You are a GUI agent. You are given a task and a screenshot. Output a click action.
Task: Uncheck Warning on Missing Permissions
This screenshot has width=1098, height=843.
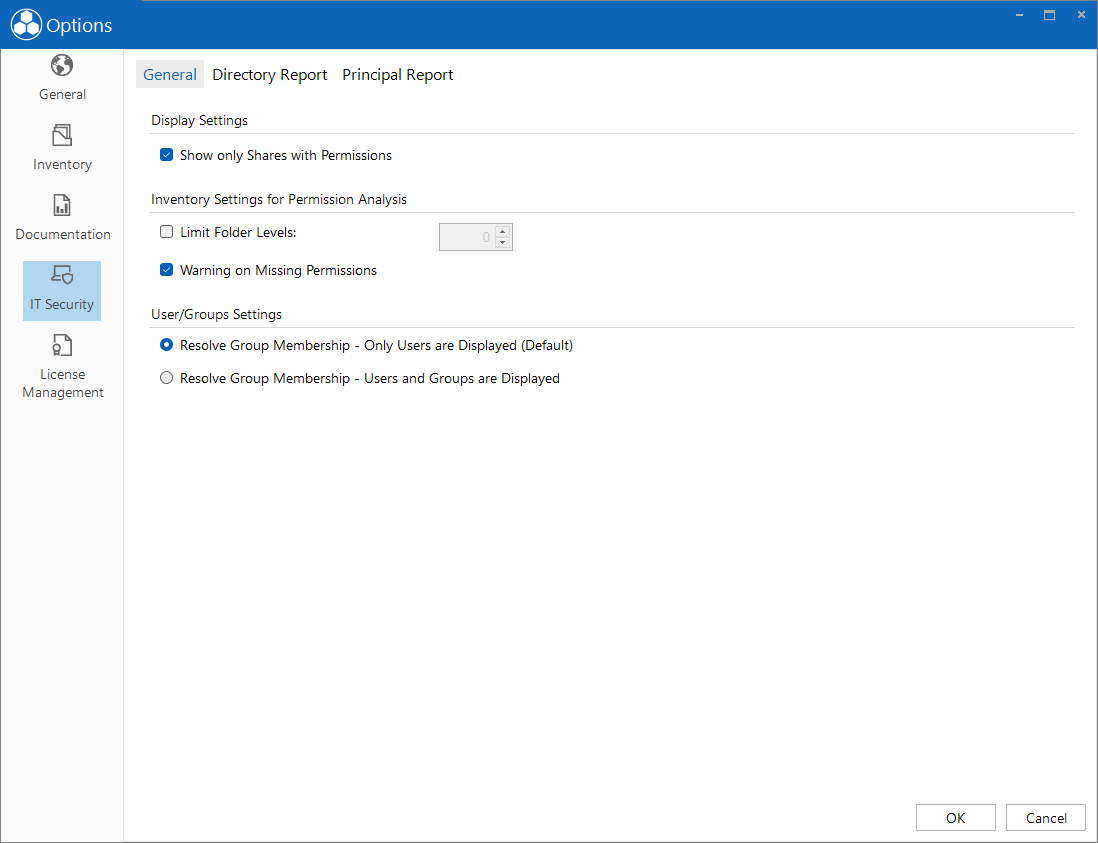[x=167, y=270]
